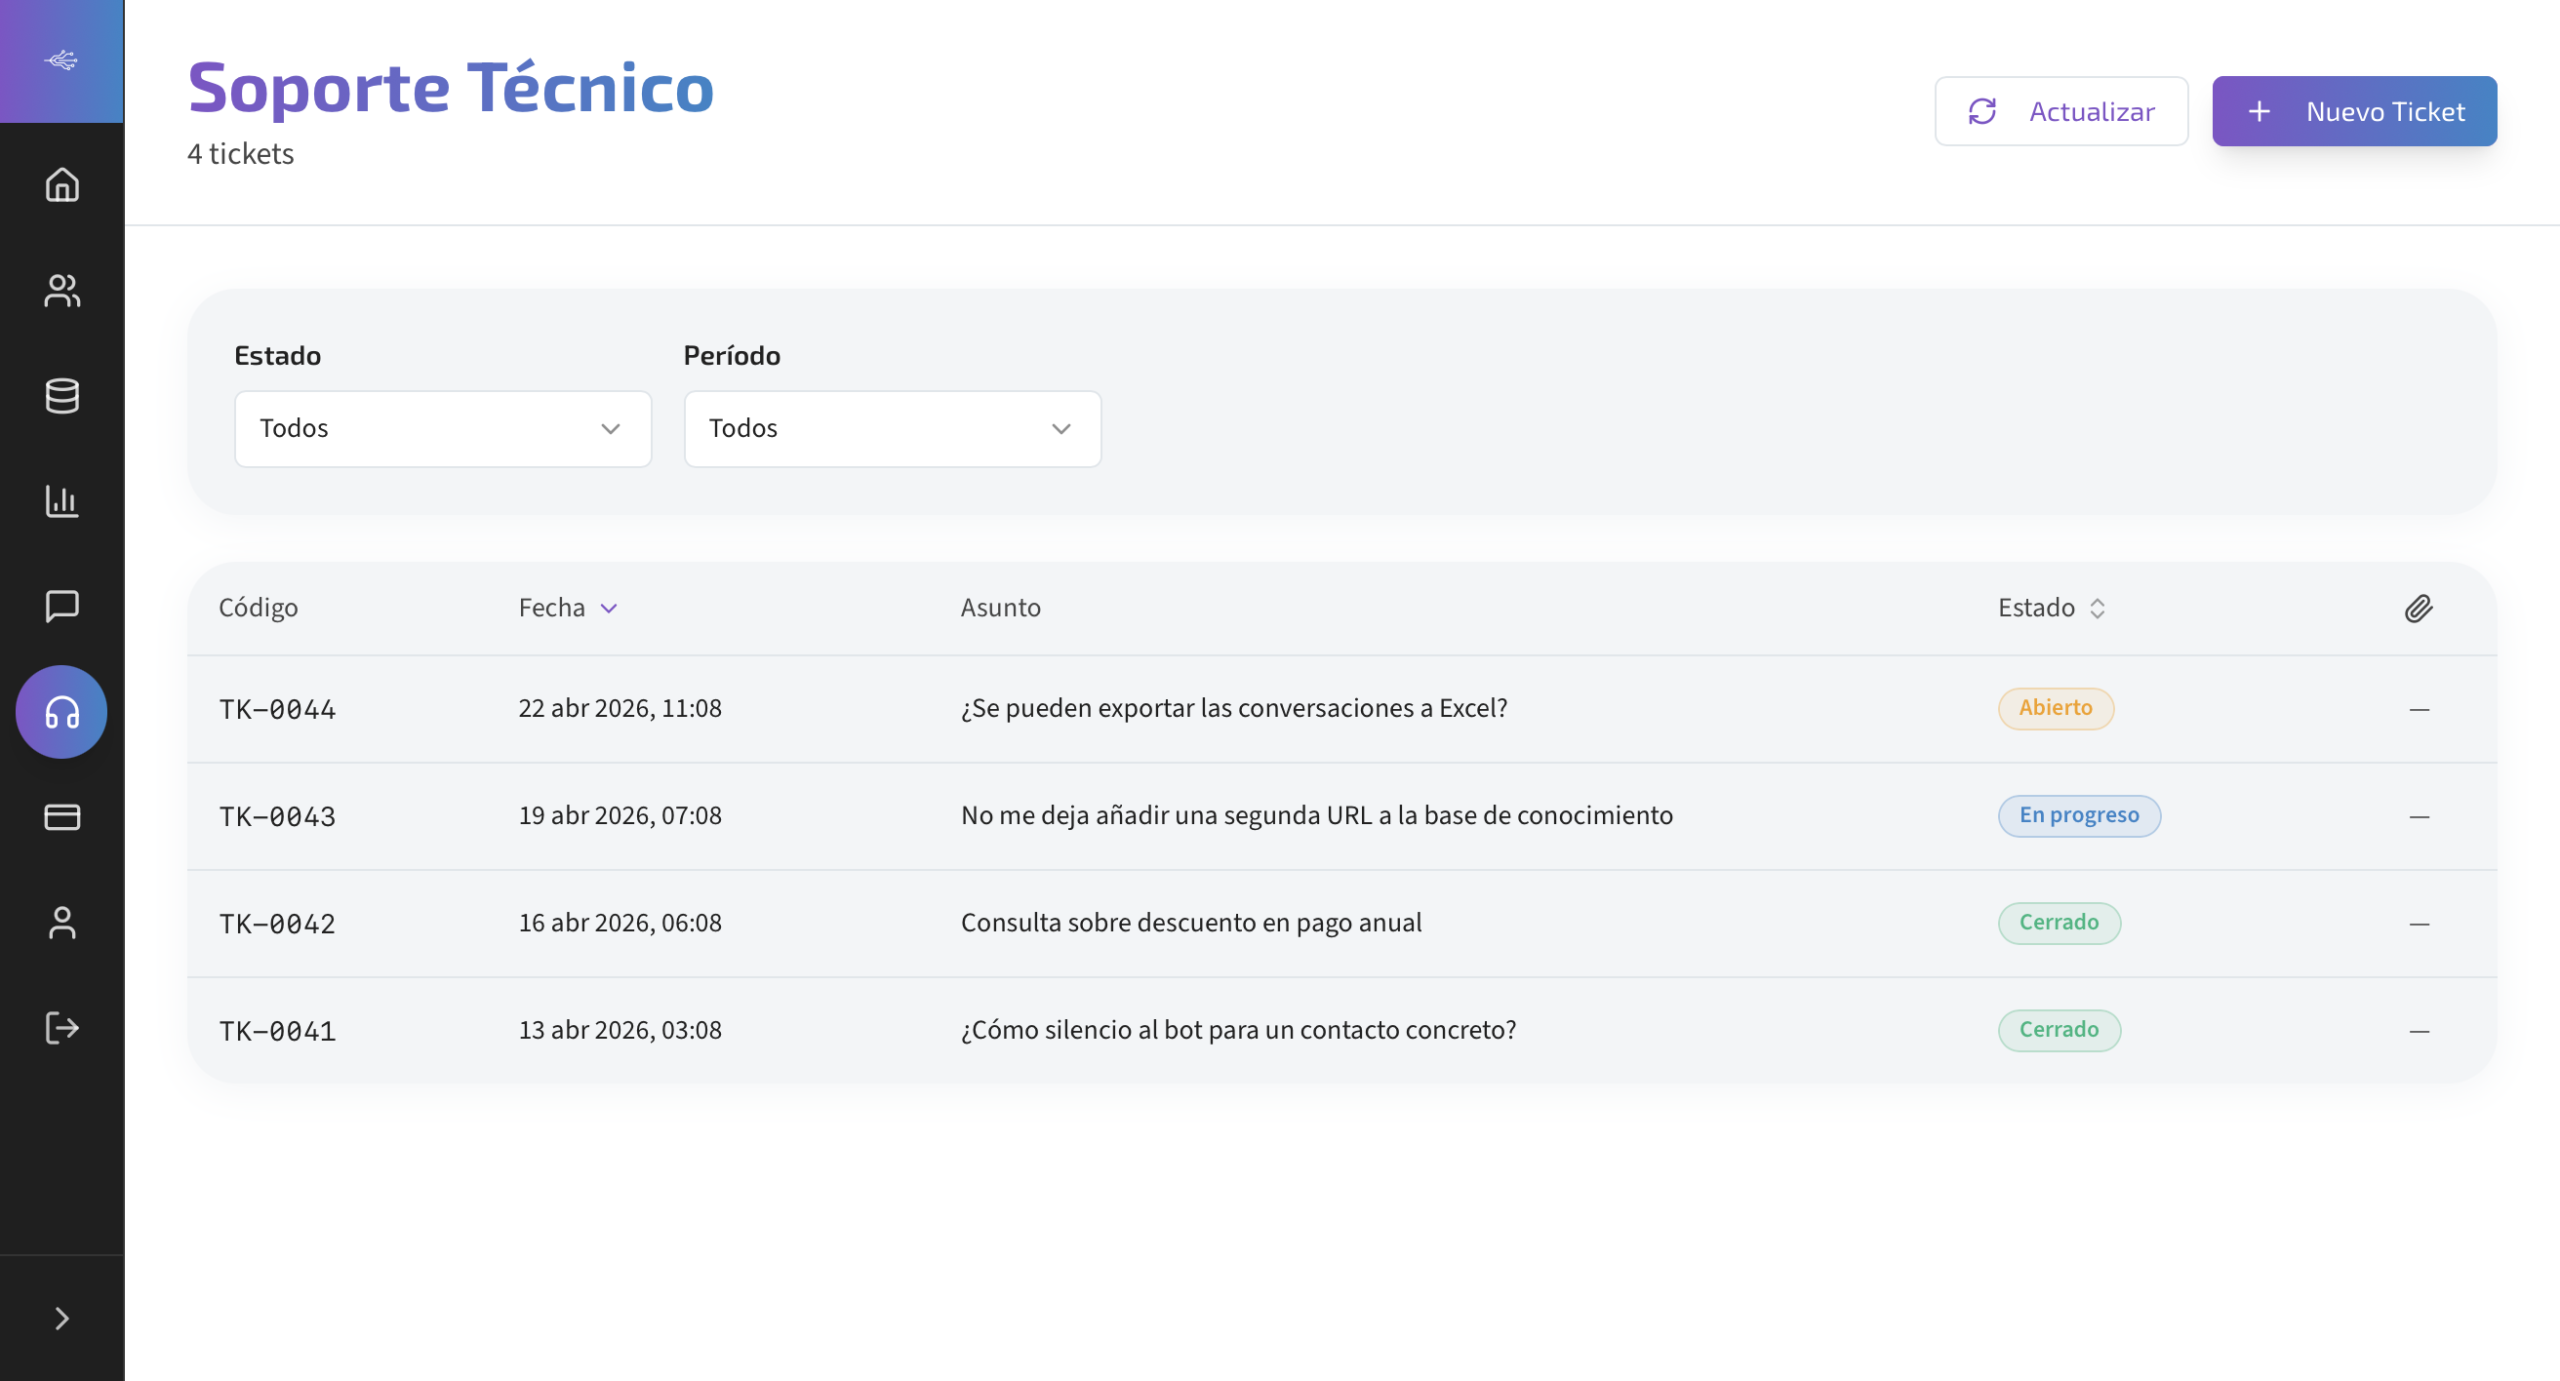Click the paperclip attachments column icon
Viewport: 2560px width, 1381px height.
coord(2418,608)
